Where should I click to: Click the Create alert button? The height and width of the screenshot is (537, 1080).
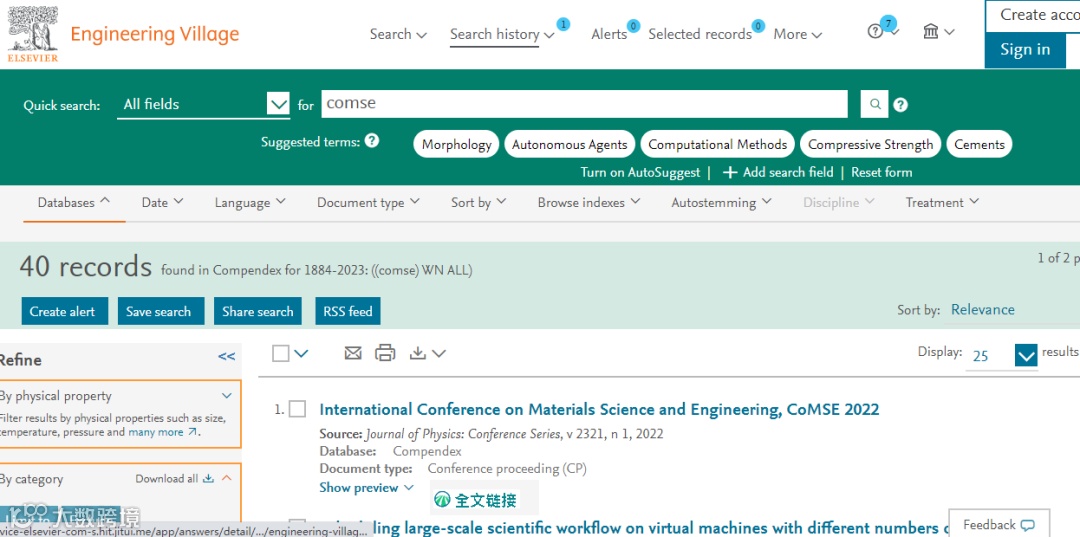tap(62, 311)
